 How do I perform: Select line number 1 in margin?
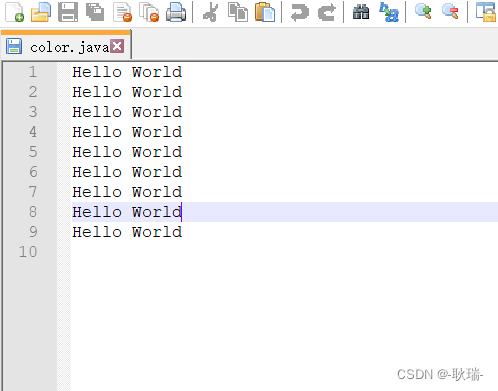coord(33,72)
